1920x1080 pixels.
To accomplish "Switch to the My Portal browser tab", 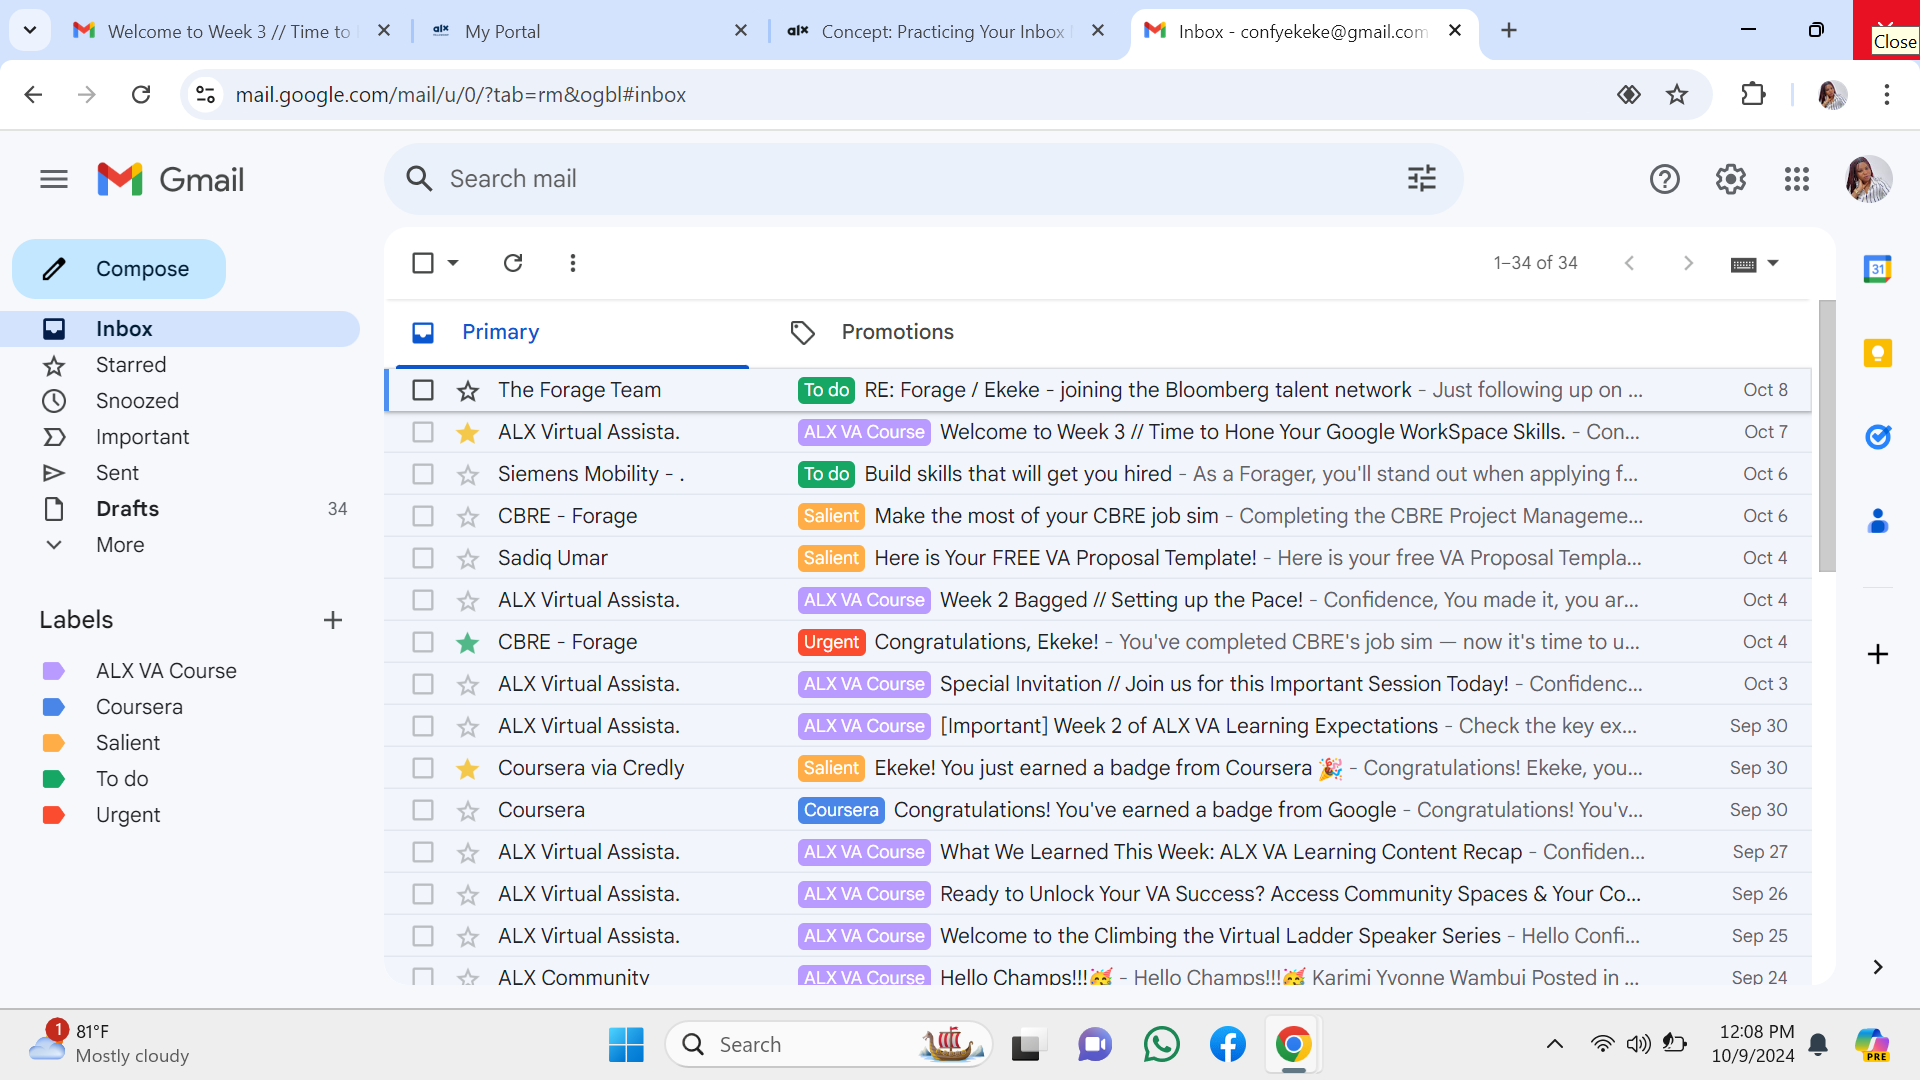I will point(590,31).
